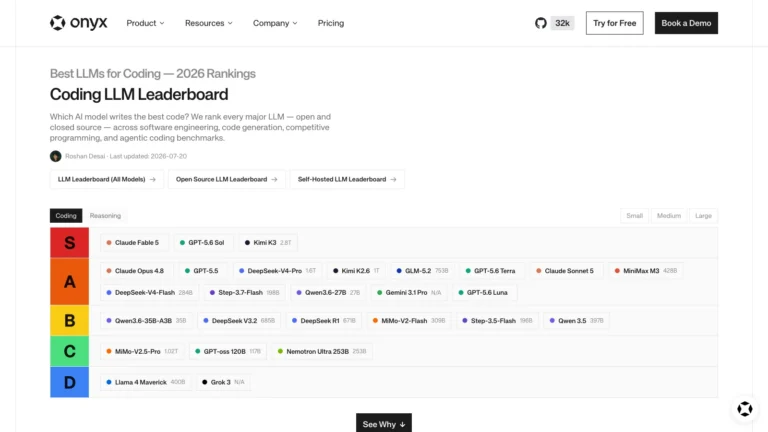The width and height of the screenshot is (768, 432).
Task: Select the DeepSeek V3.2 chip
Action: [x=240, y=321]
